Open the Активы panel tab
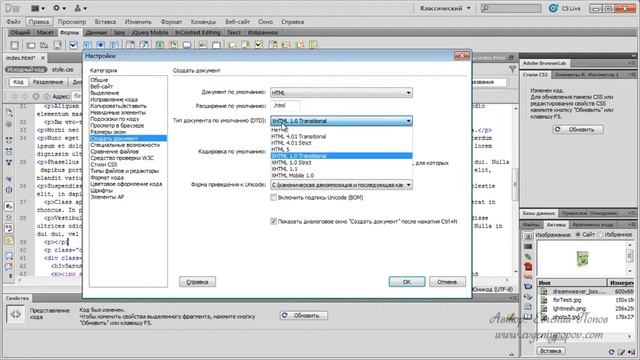 coord(556,224)
